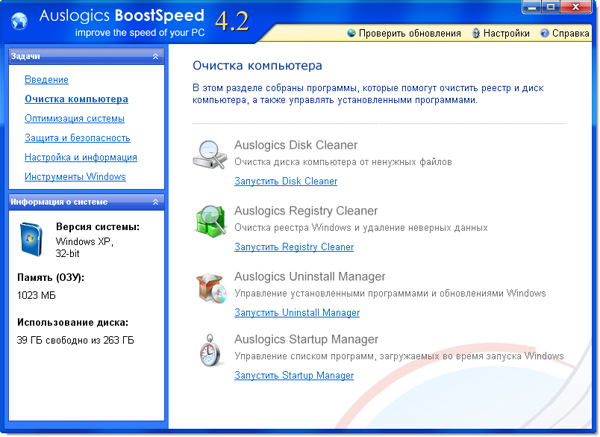The width and height of the screenshot is (600, 437).
Task: Launch Запустить Startup Manager
Action: pyautogui.click(x=294, y=375)
